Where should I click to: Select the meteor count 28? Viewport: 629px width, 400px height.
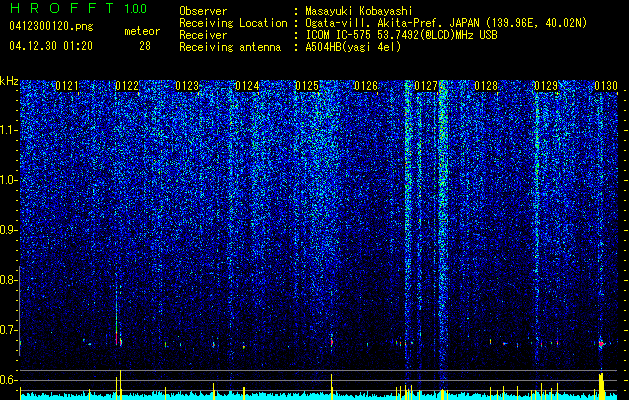145,46
